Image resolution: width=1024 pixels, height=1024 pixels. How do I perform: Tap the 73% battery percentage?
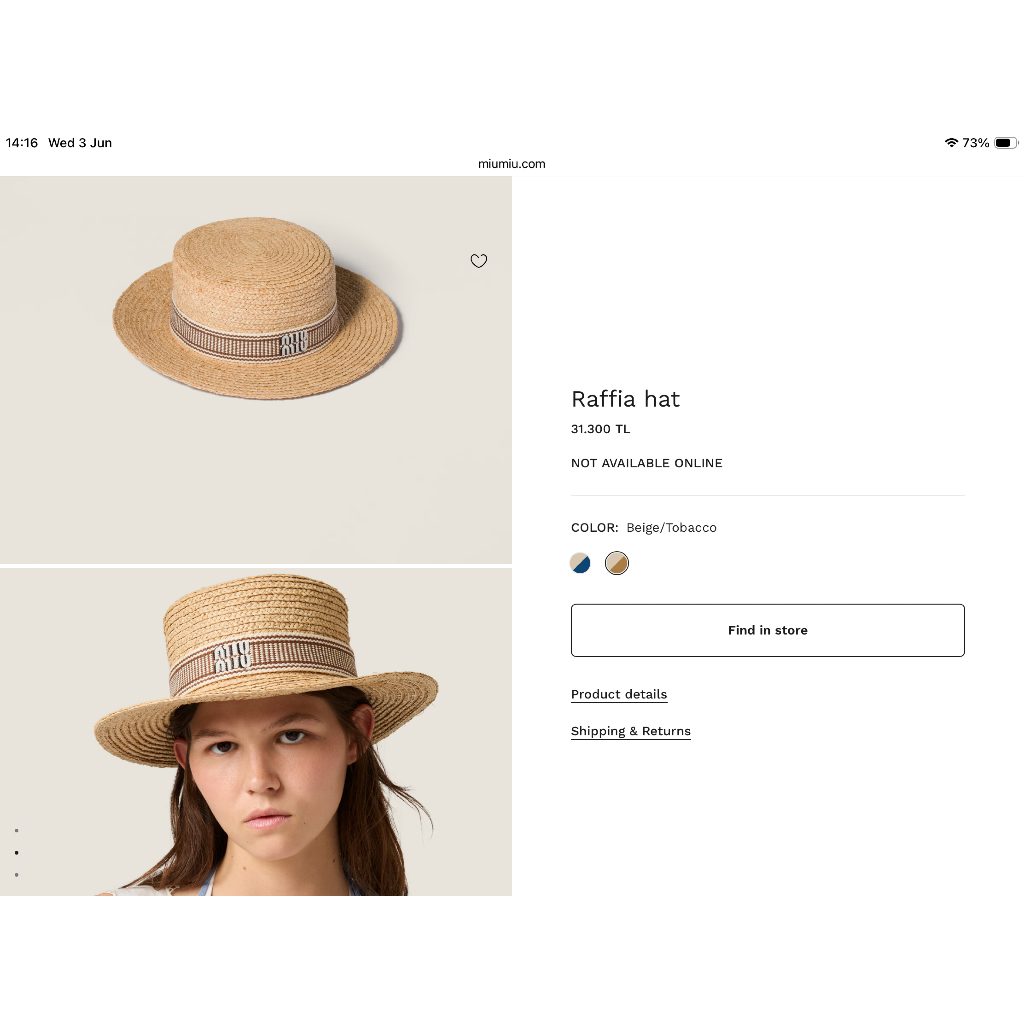click(x=976, y=143)
